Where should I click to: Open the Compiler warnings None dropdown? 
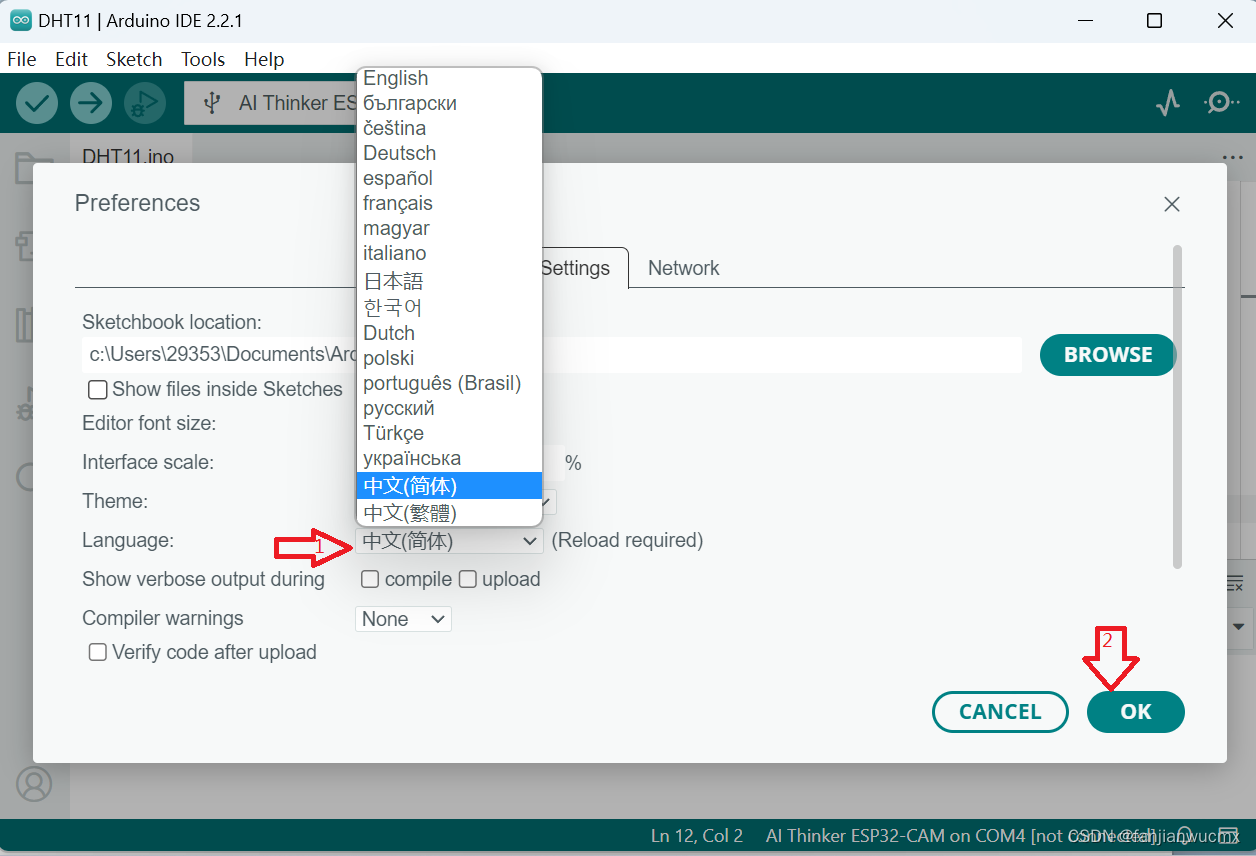(x=403, y=619)
